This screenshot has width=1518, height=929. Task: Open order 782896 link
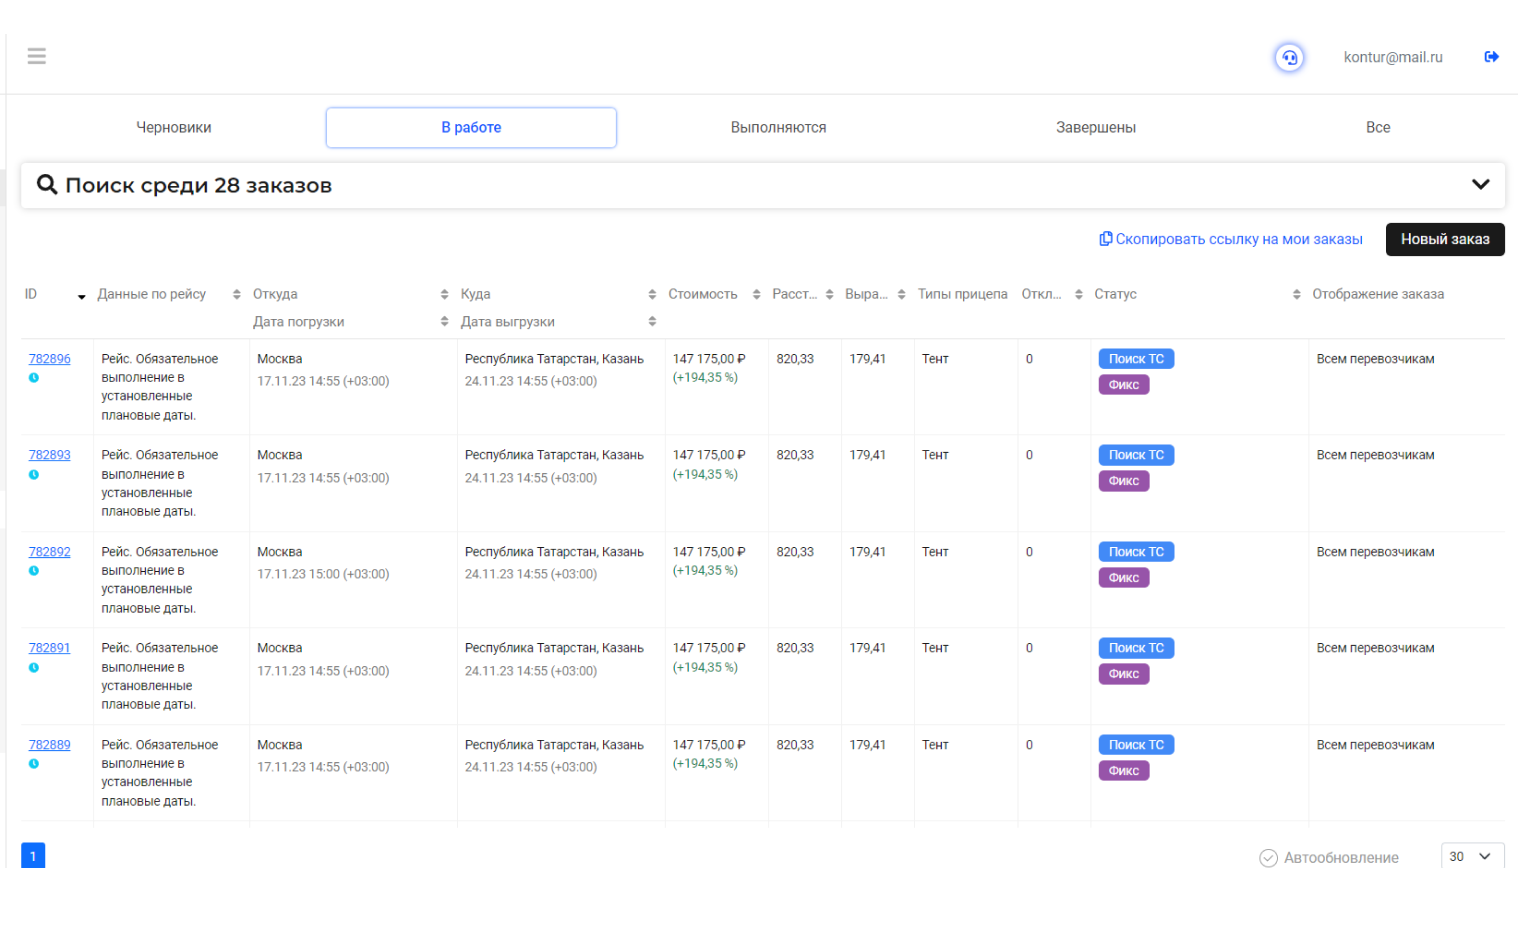click(50, 359)
